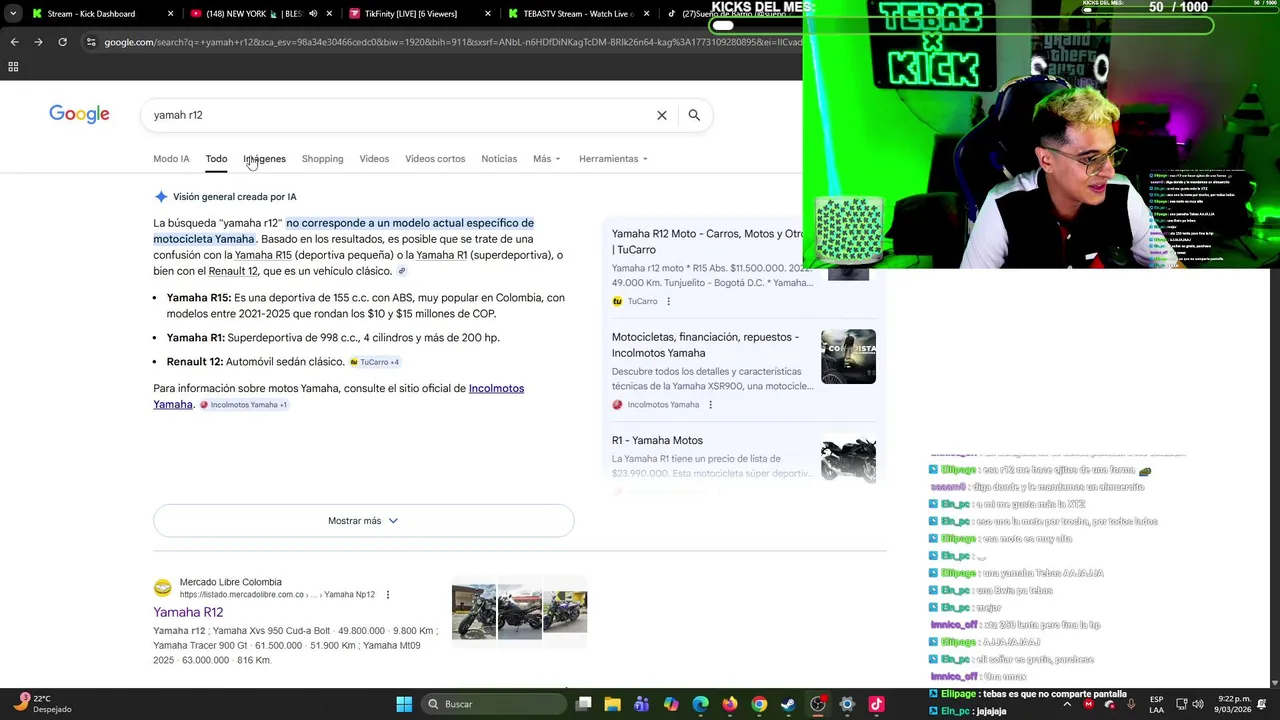Click the browser Forward arrow
Screen dimensions: 1280x720
click(x=38, y=42)
